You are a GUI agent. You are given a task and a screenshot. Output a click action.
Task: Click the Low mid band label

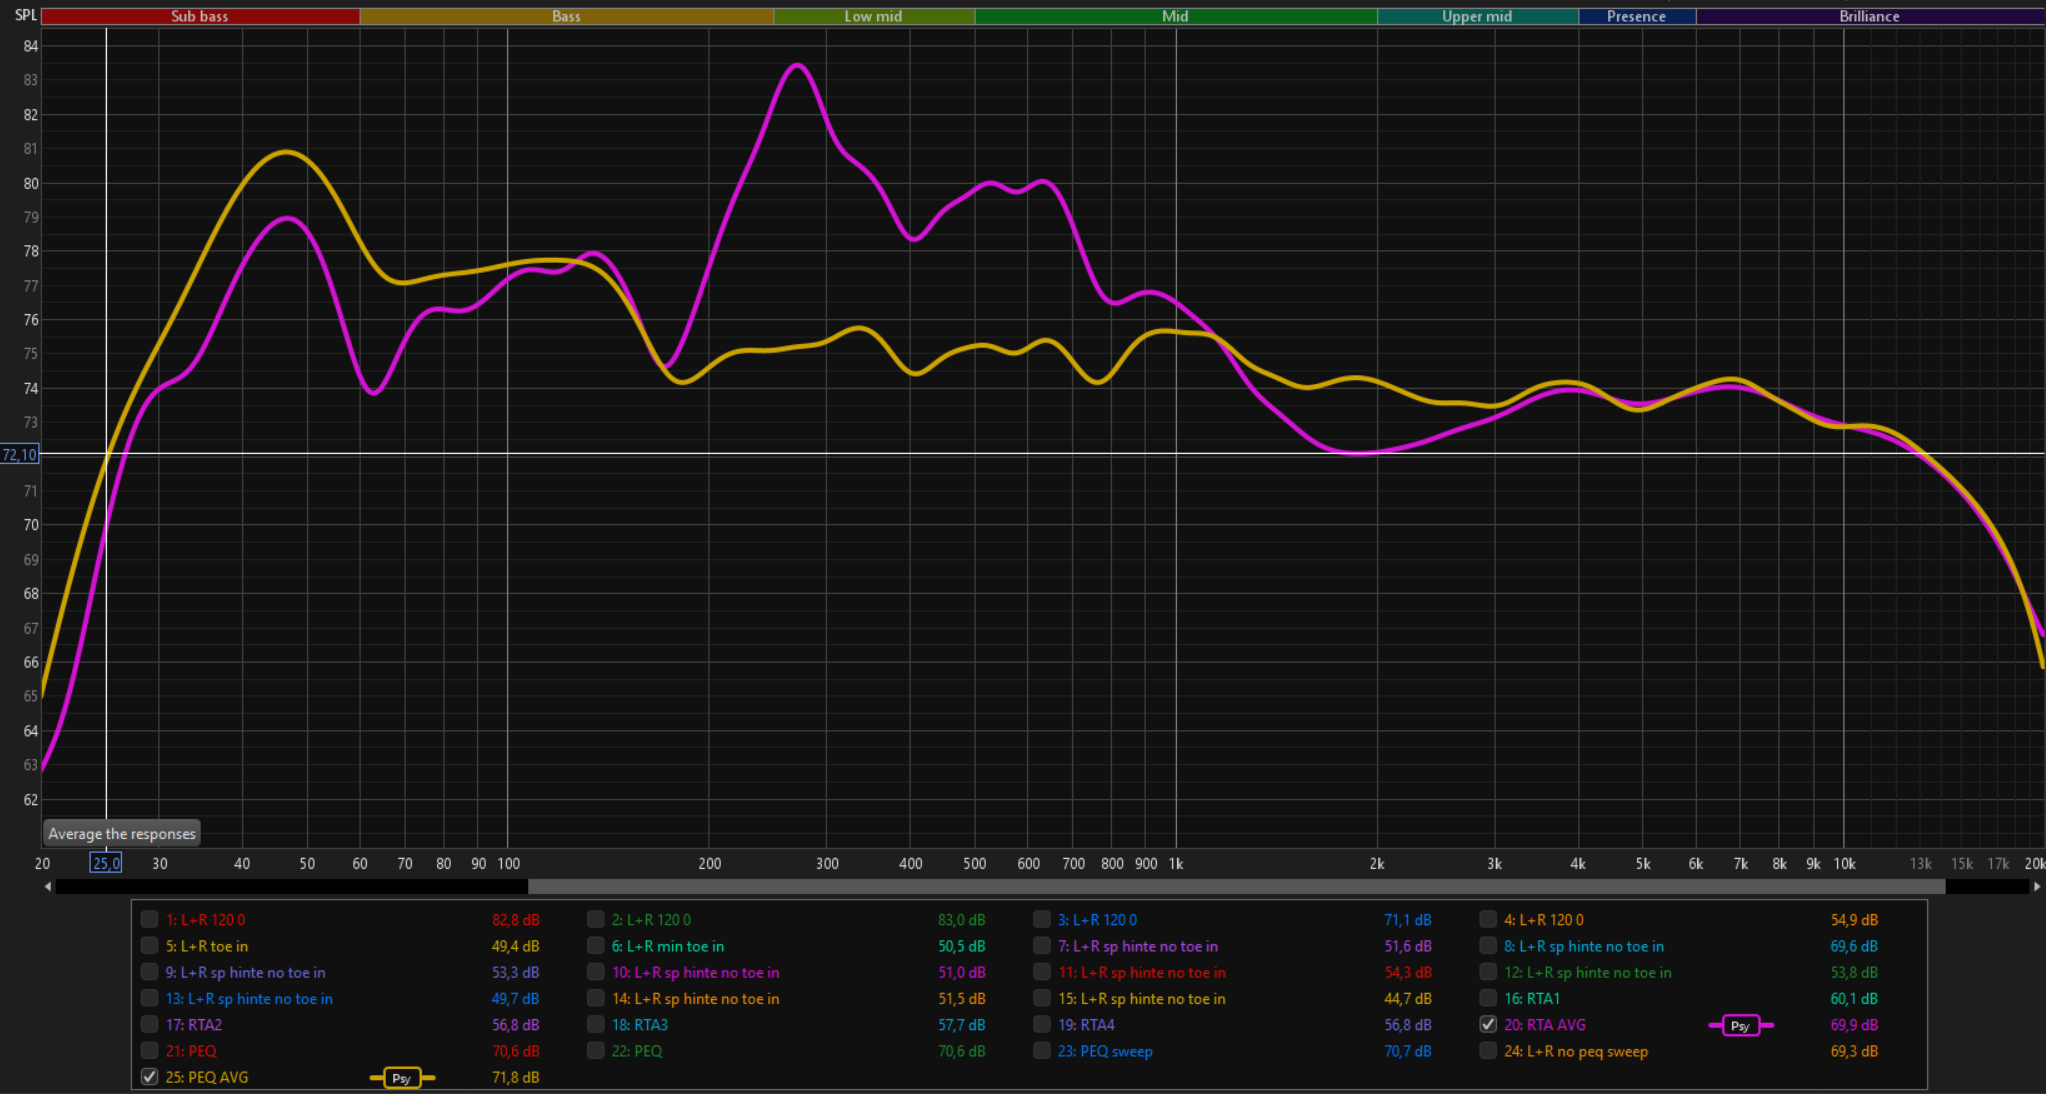(x=873, y=16)
